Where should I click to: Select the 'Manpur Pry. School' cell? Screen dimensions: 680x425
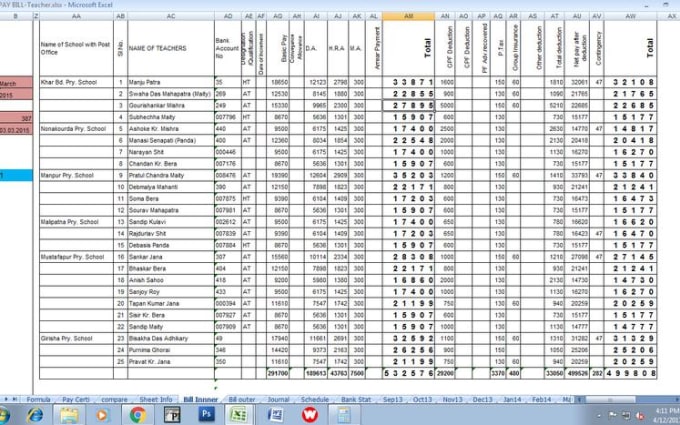(76, 175)
